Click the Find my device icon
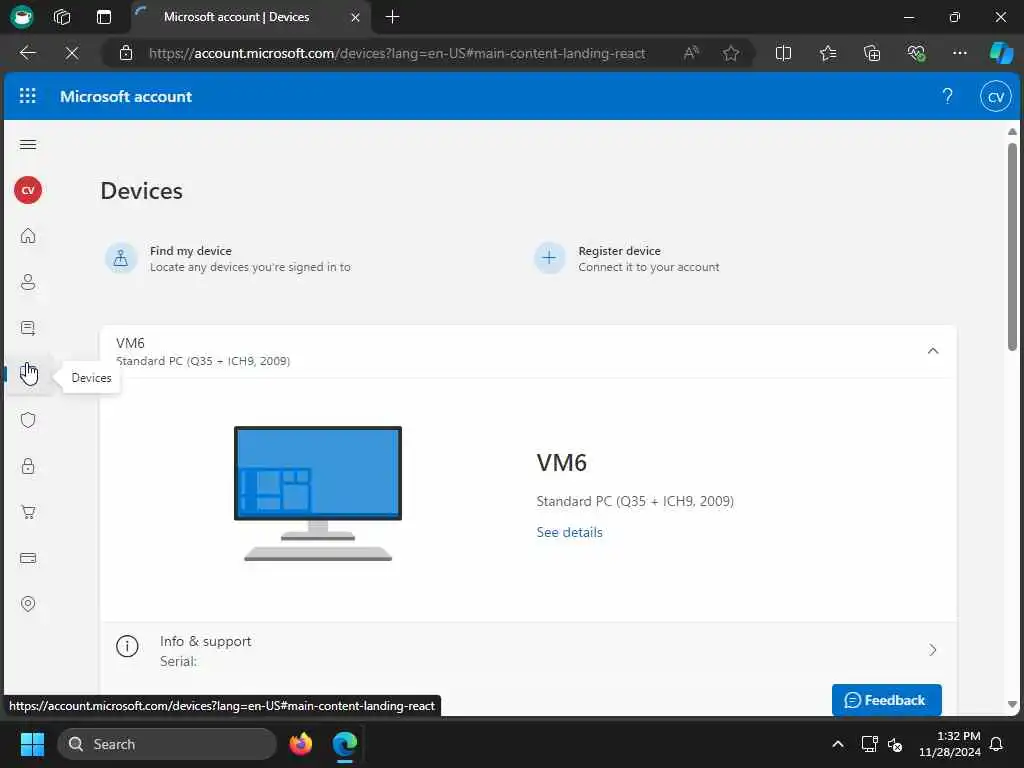This screenshot has height=768, width=1024. click(121, 259)
